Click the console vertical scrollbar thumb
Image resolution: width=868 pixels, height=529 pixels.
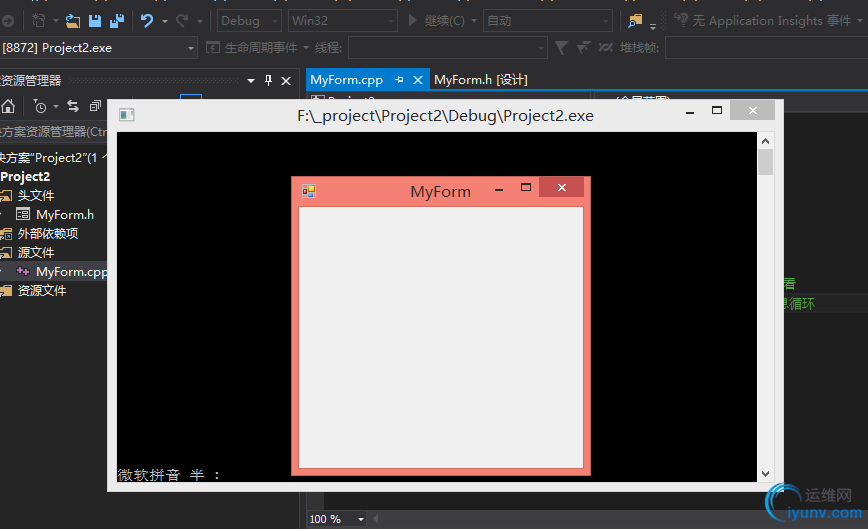pos(766,162)
